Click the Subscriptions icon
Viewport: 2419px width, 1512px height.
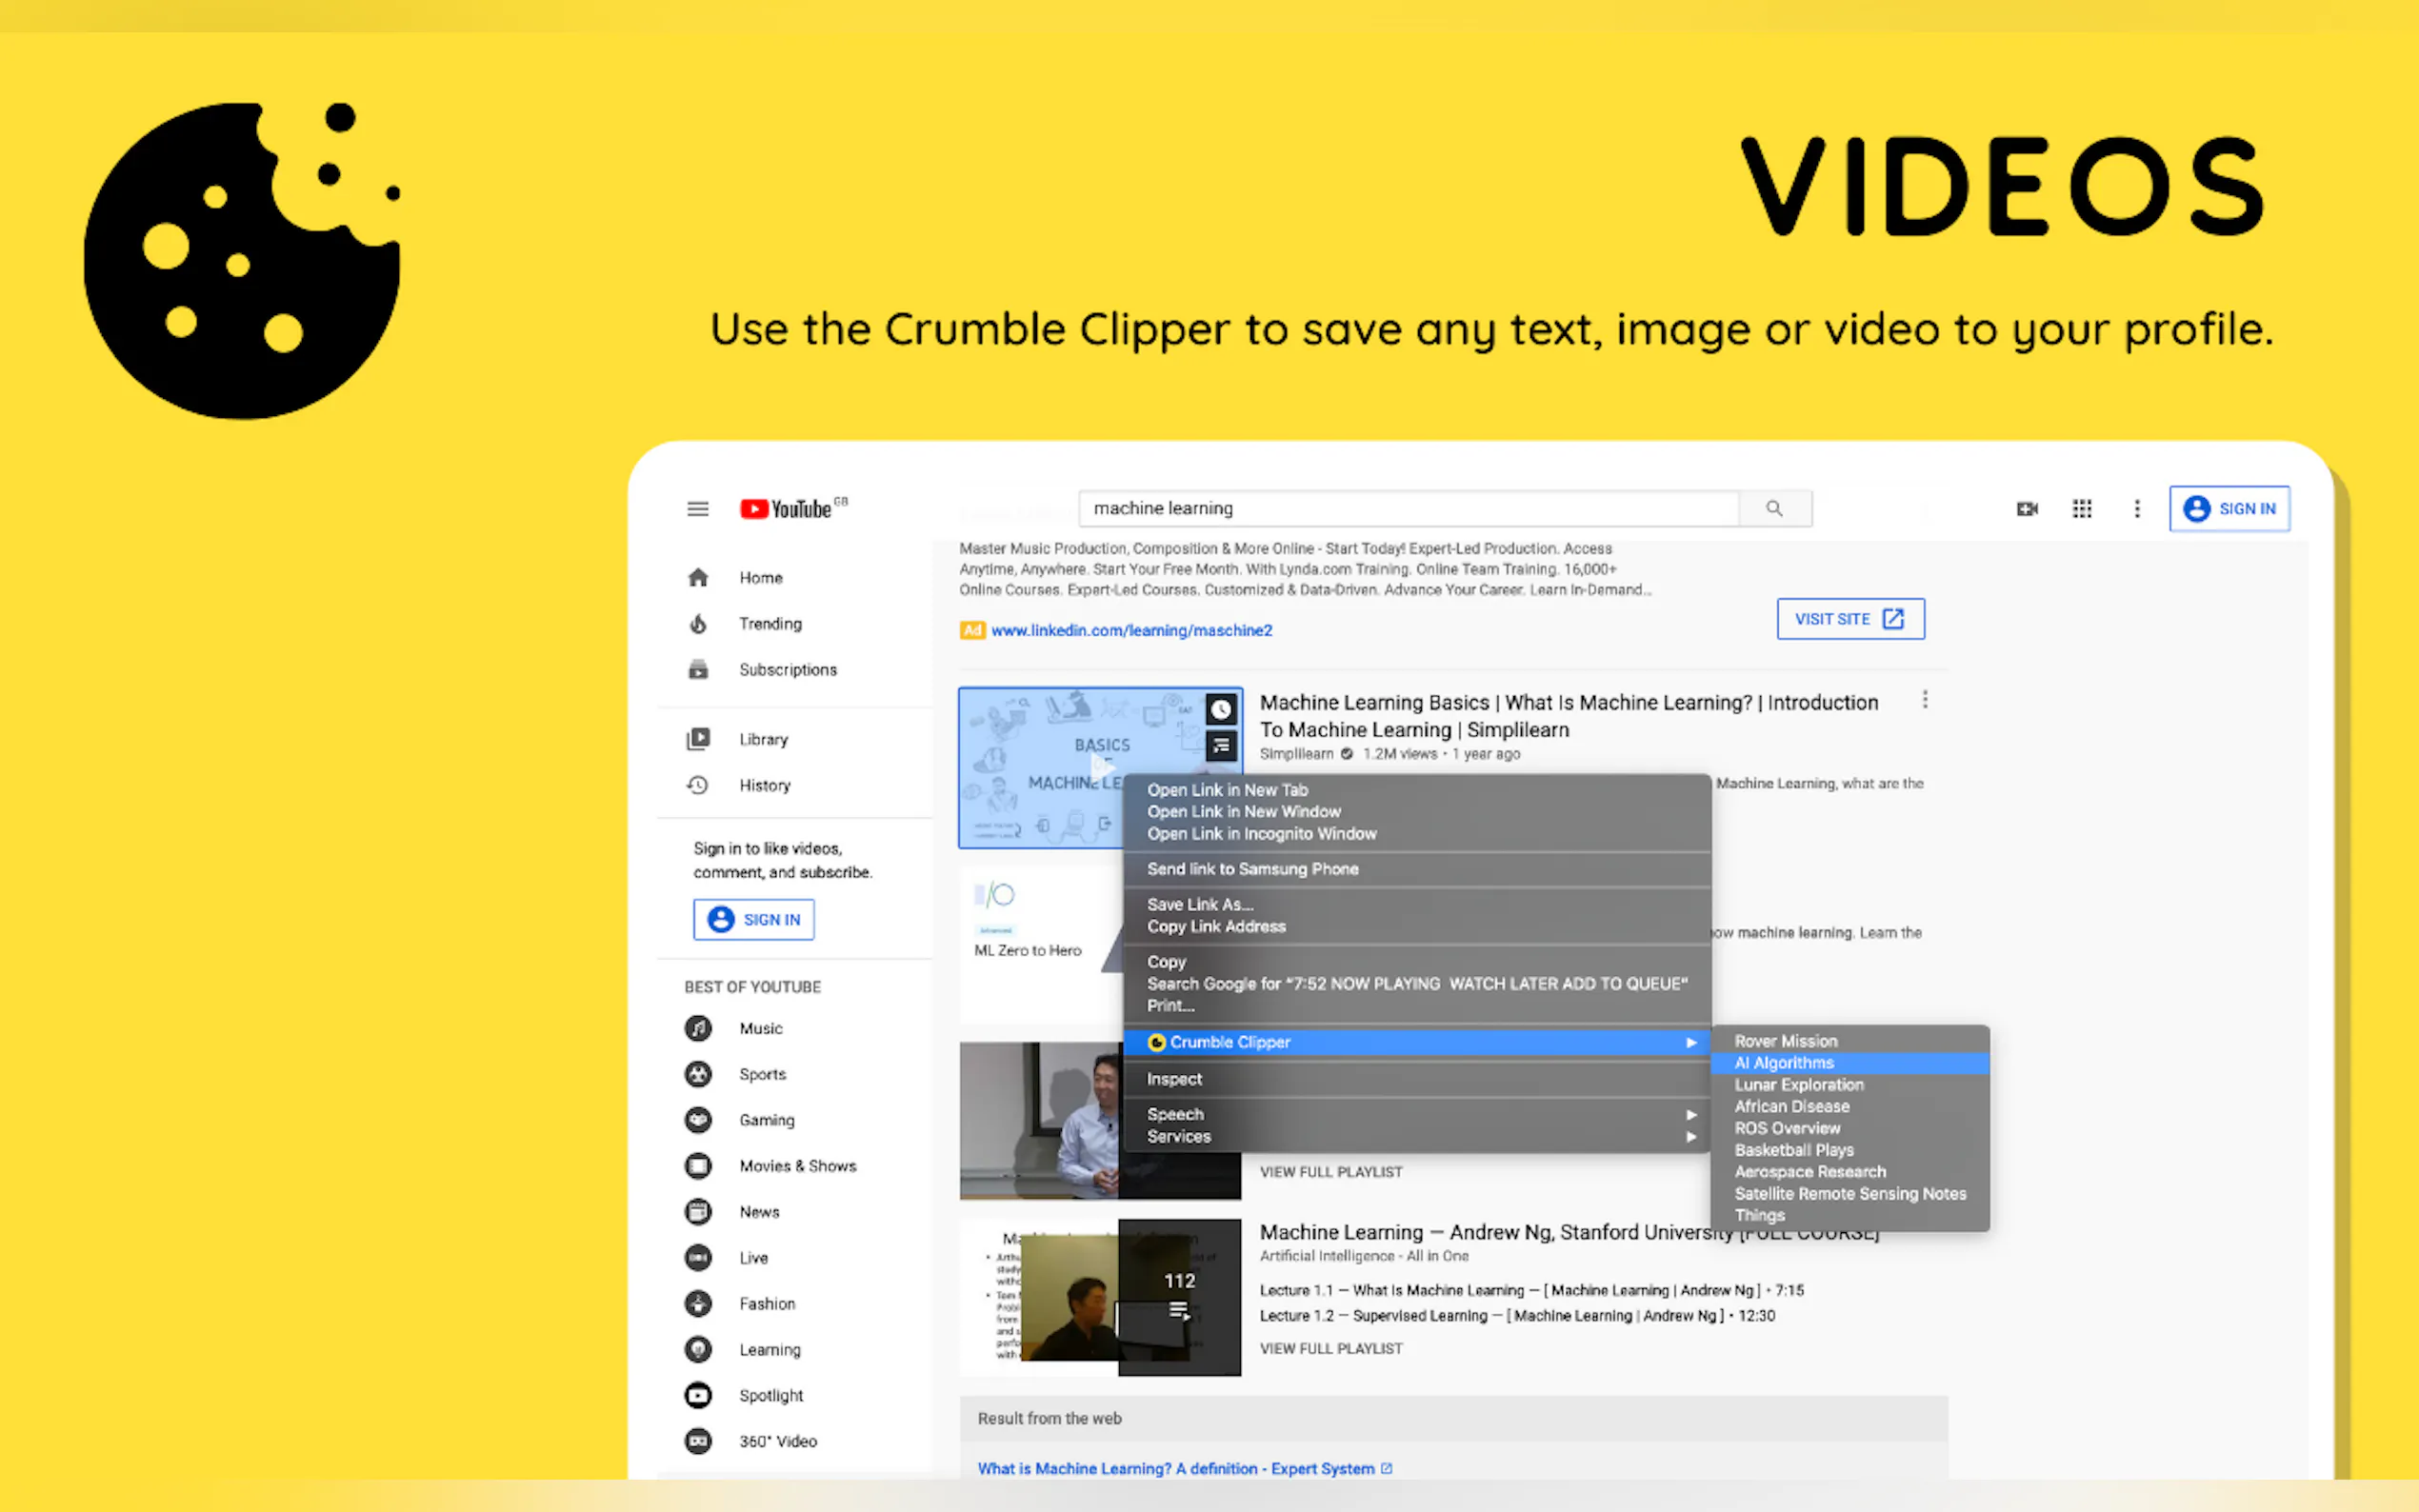(698, 669)
